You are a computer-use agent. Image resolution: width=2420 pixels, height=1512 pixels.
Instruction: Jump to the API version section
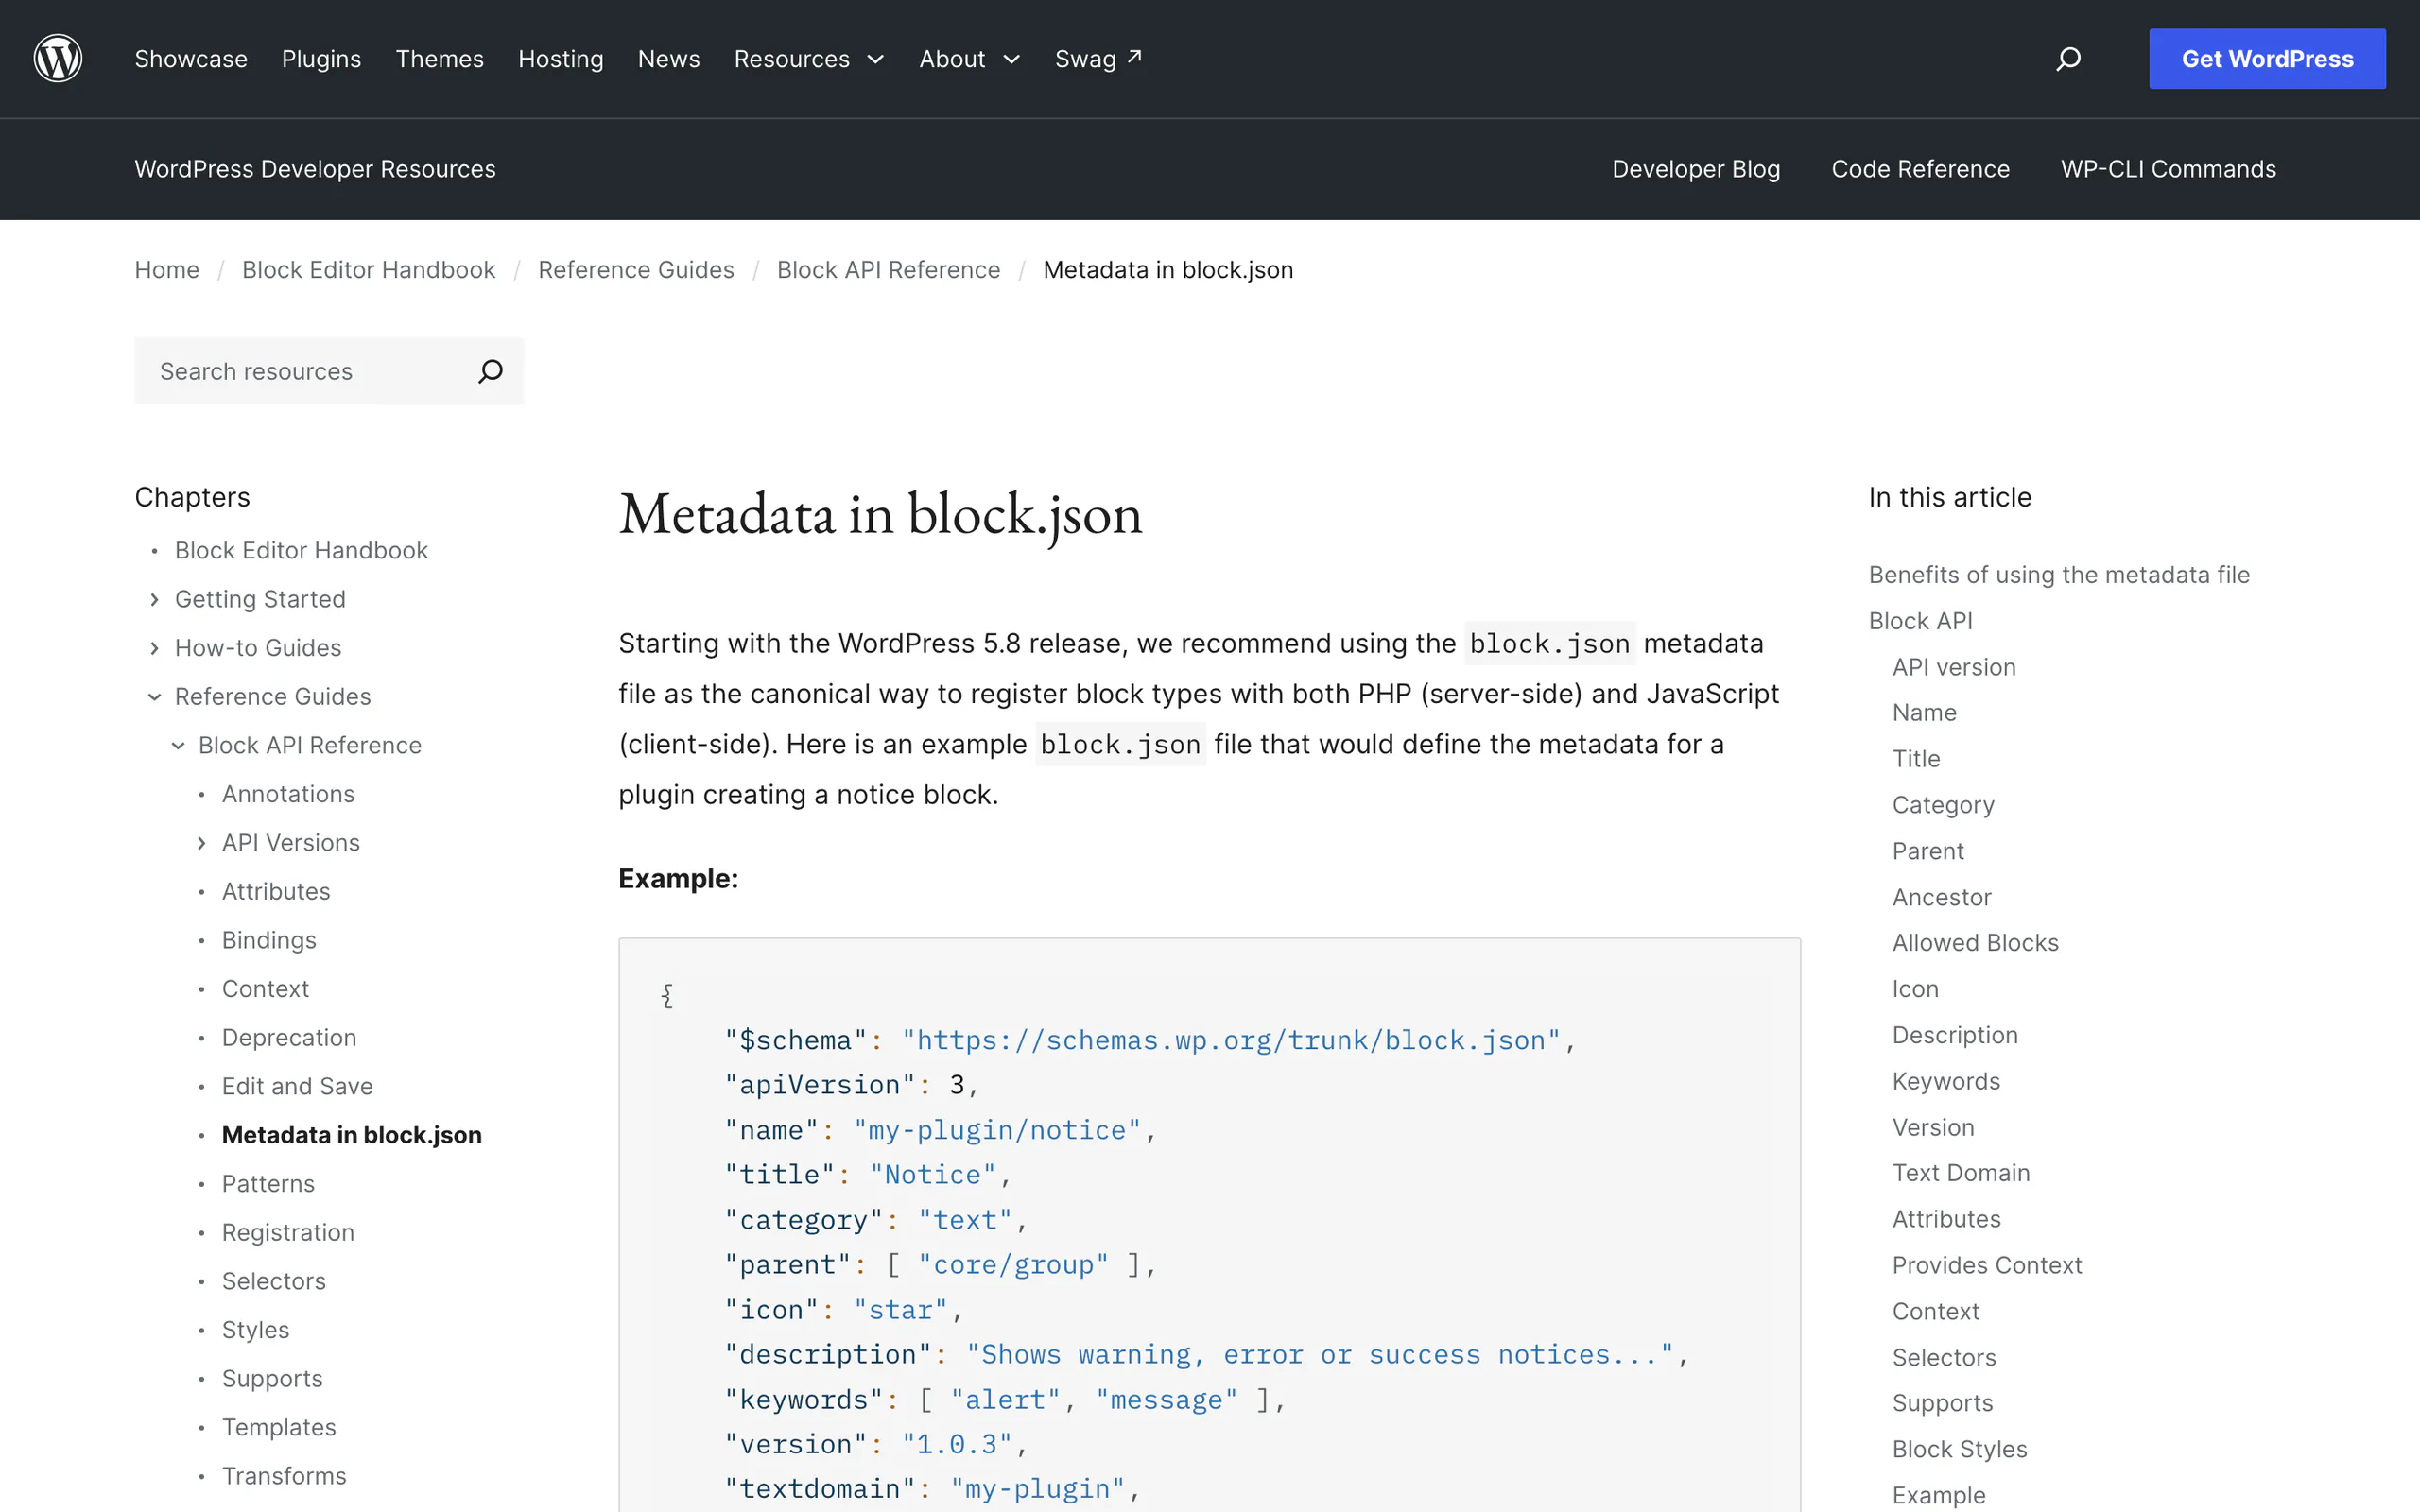point(1954,667)
